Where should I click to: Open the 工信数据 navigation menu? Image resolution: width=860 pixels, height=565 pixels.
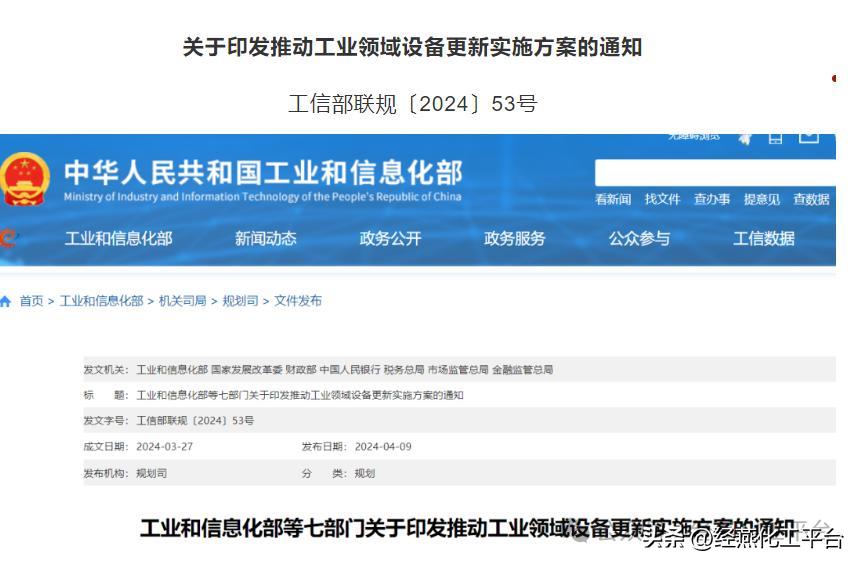pos(764,238)
